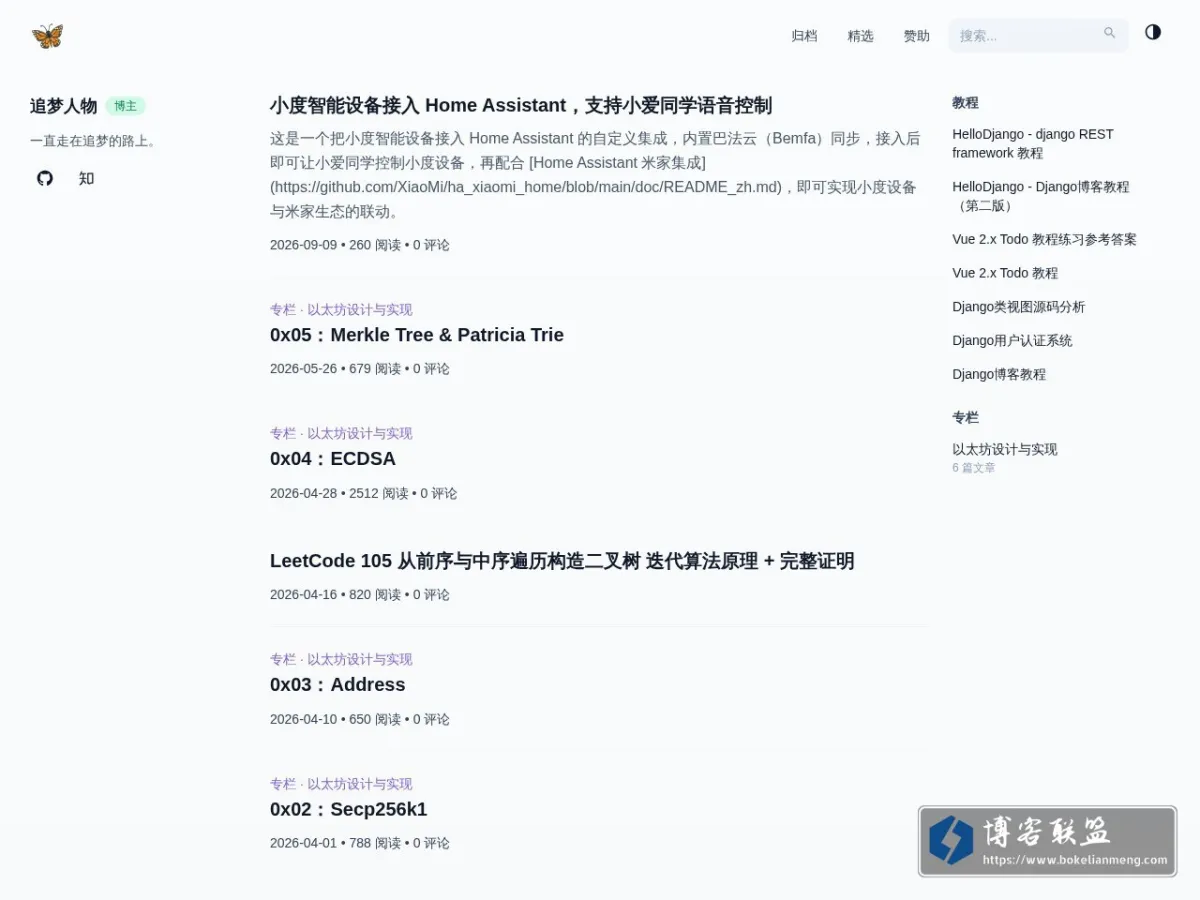This screenshot has height=900, width=1200.
Task: Focus the 搜索 search input field
Action: pos(1038,36)
